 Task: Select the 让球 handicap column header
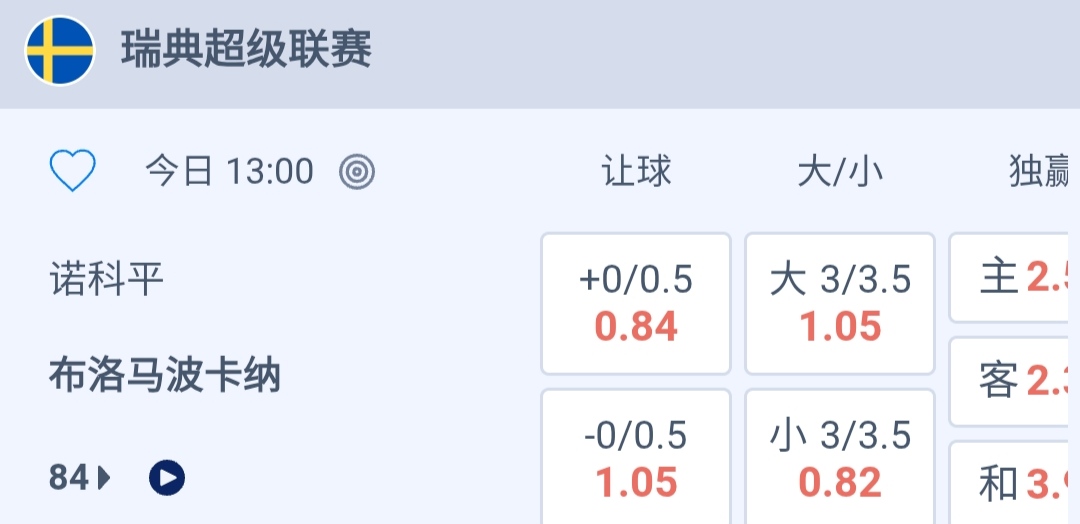click(636, 172)
